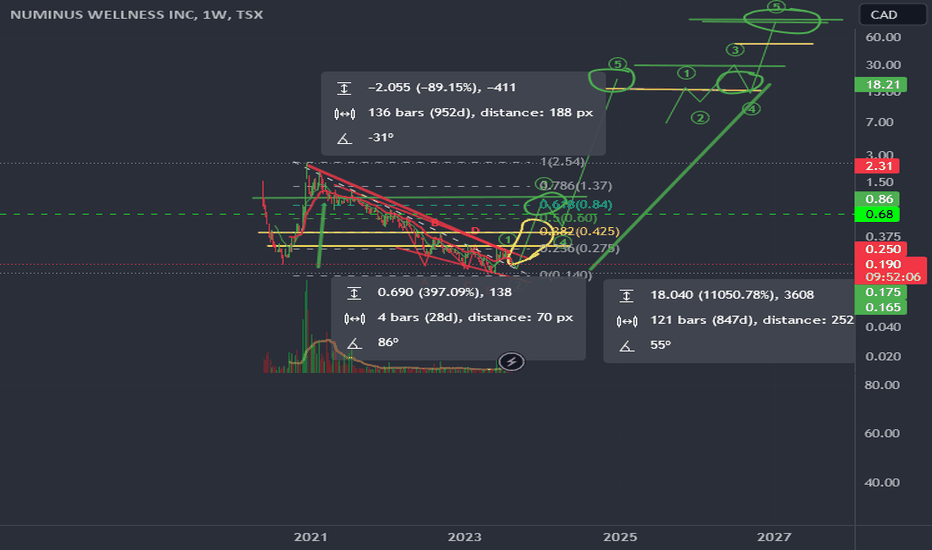Open the CAD currency selector
This screenshot has width=932, height=550.
click(x=893, y=14)
